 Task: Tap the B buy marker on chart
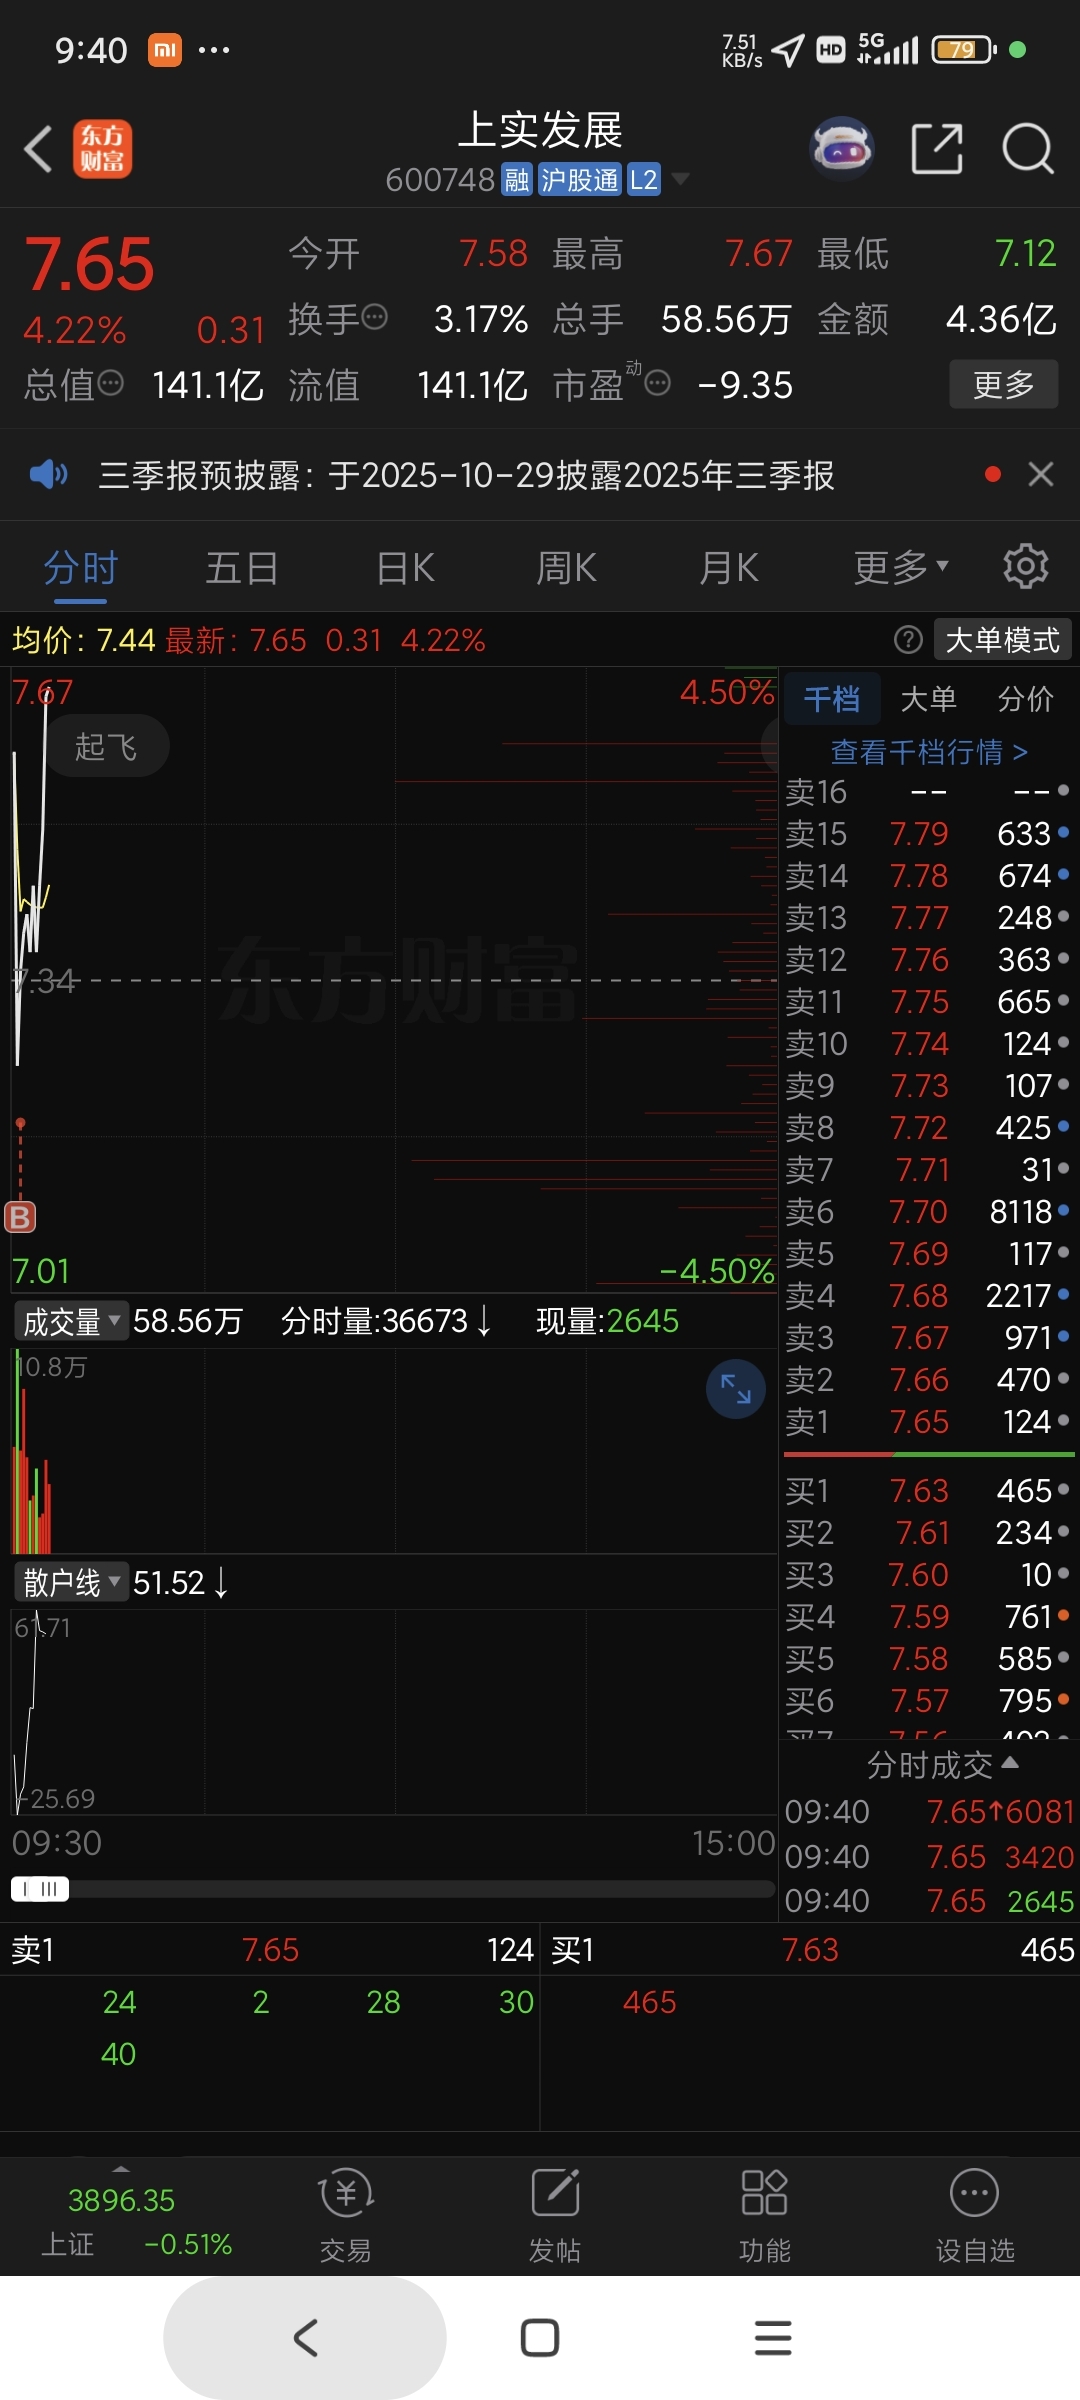[20, 1216]
